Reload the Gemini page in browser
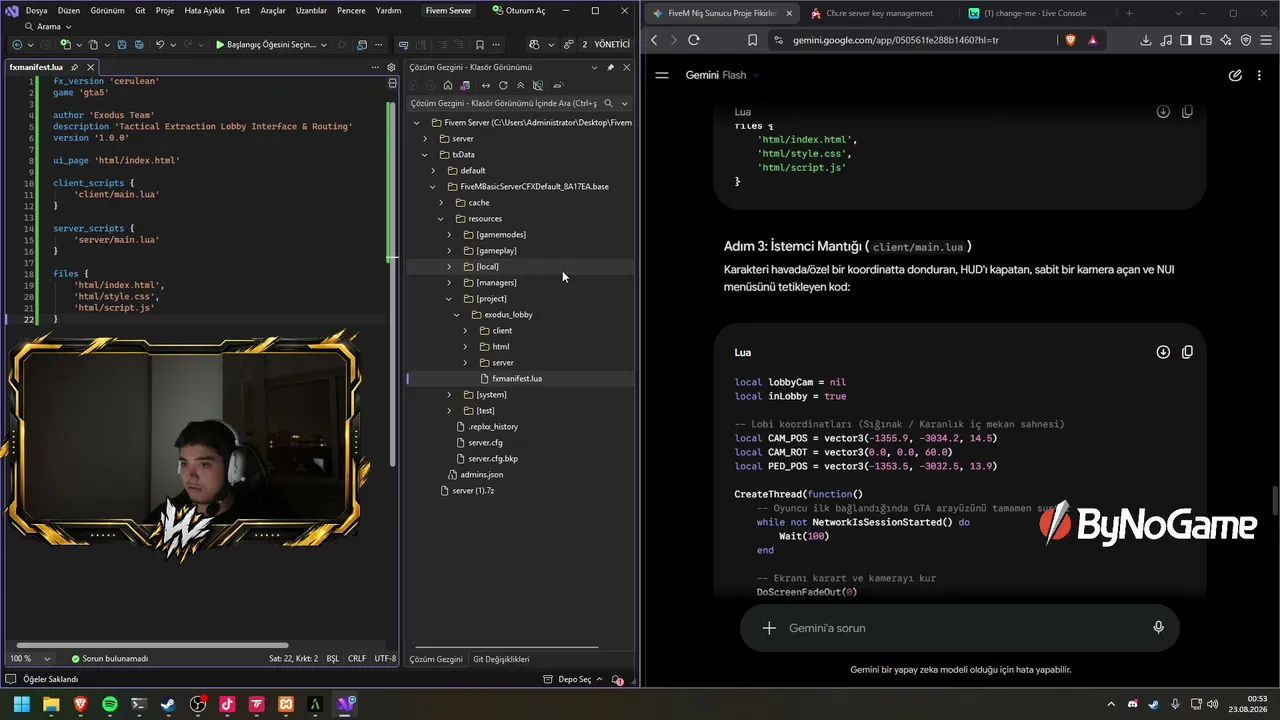The image size is (1280, 720). pyautogui.click(x=694, y=40)
